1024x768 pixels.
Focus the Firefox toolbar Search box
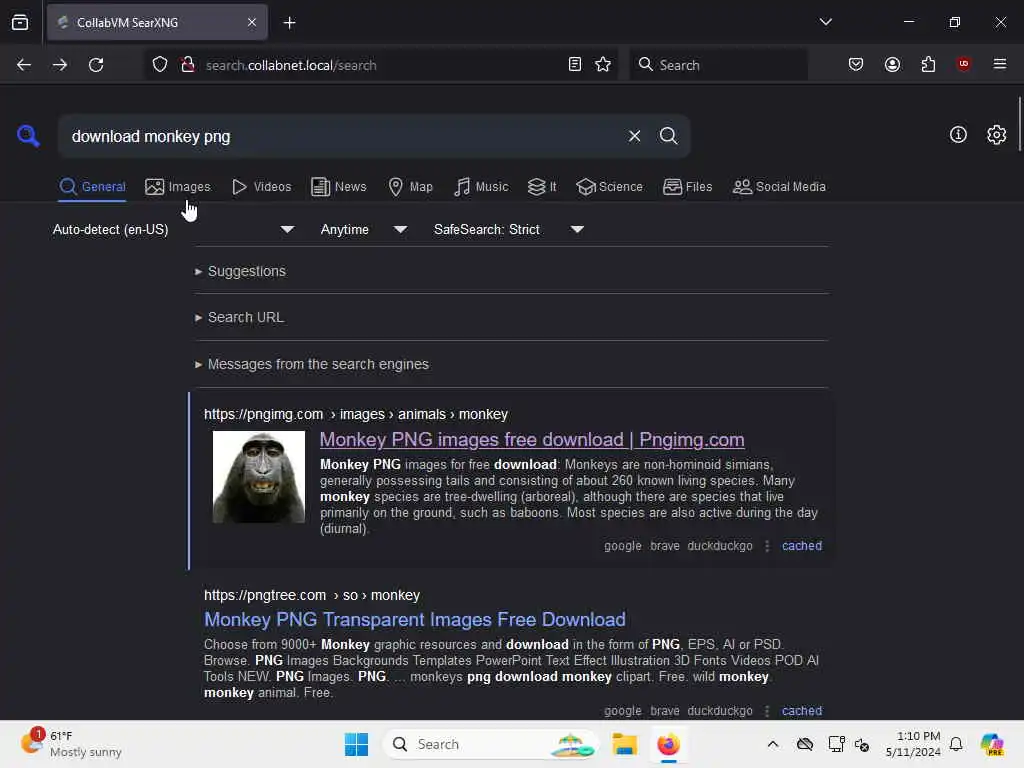pyautogui.click(x=718, y=65)
